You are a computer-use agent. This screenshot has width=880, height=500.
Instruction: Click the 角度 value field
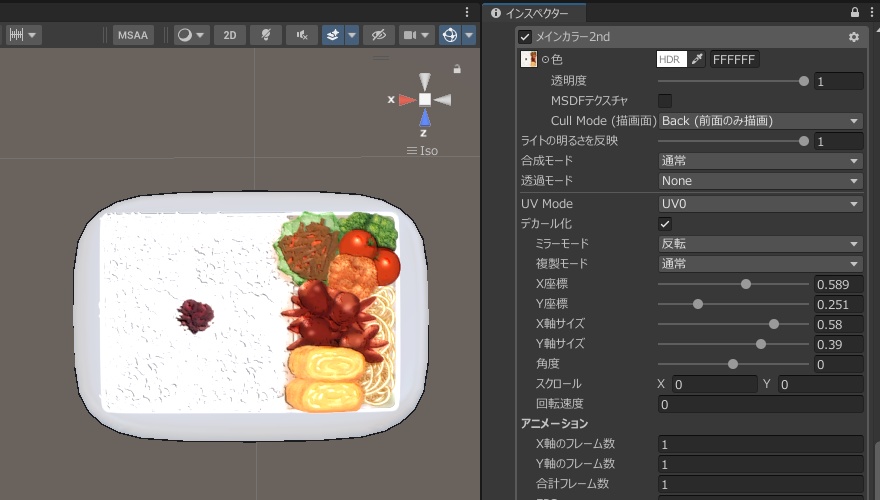pyautogui.click(x=838, y=365)
